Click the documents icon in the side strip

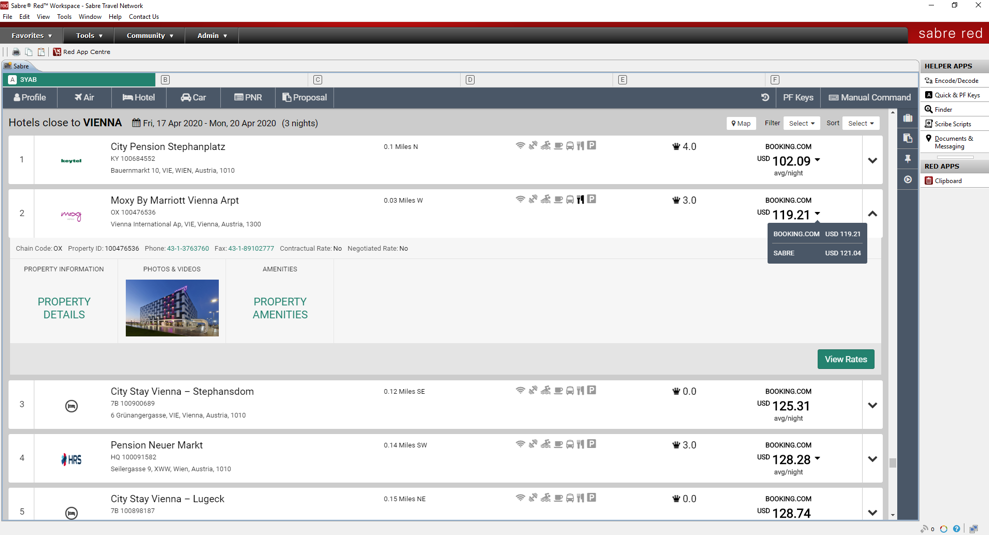click(x=908, y=138)
